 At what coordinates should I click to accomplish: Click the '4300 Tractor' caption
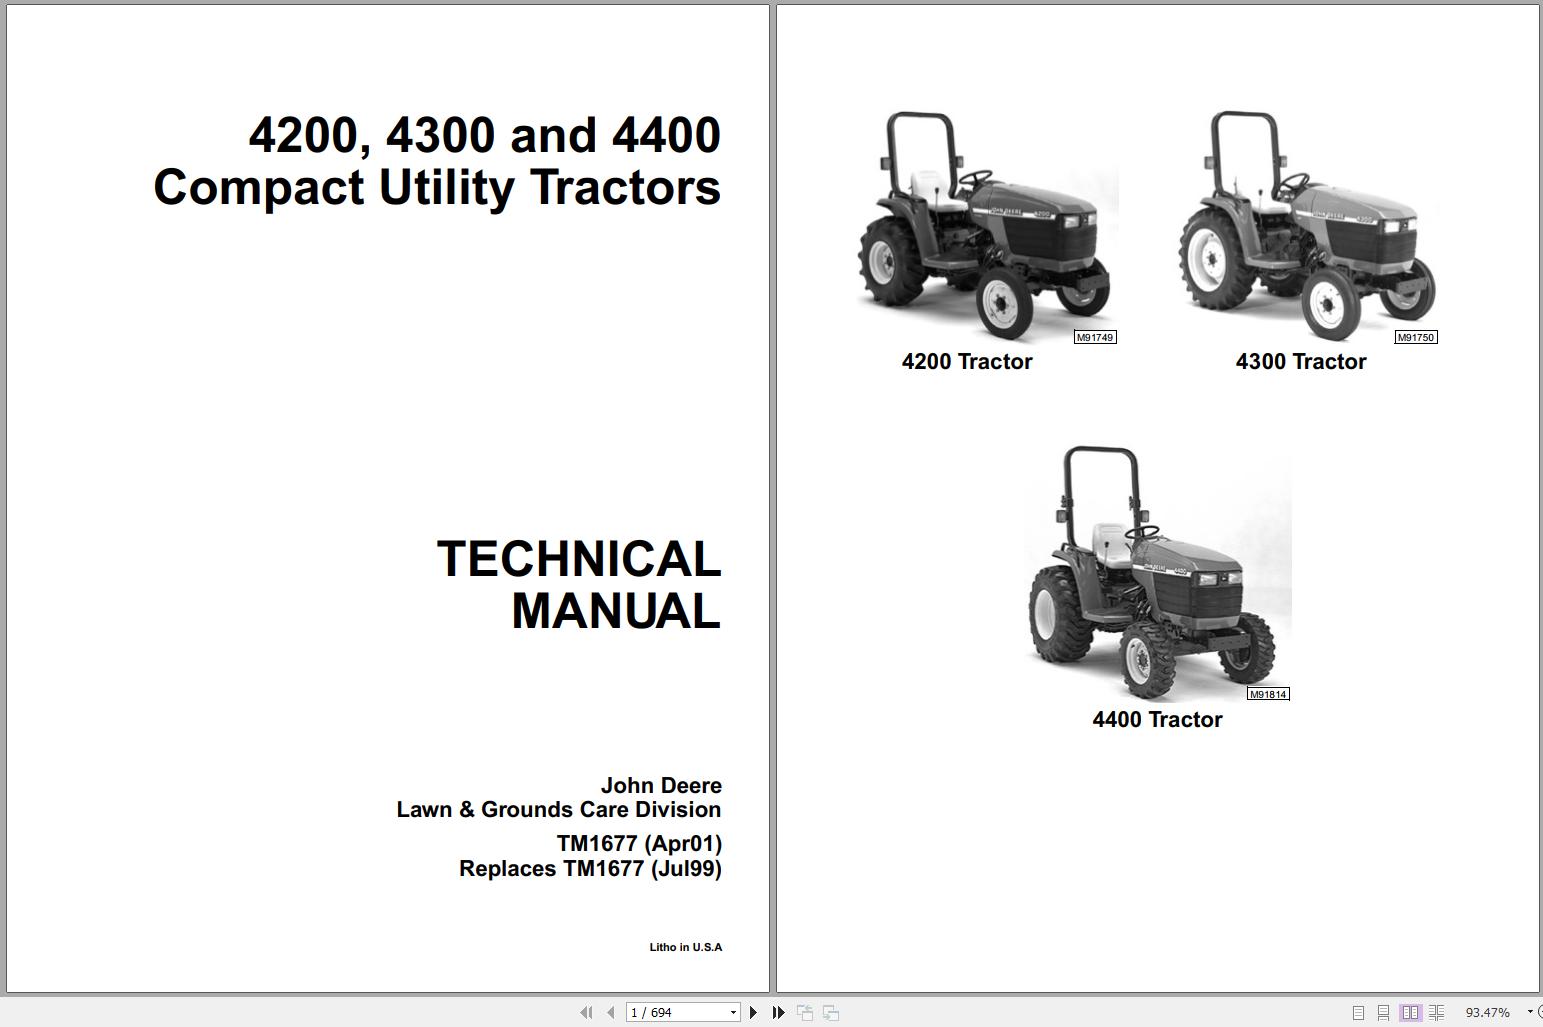(1301, 361)
